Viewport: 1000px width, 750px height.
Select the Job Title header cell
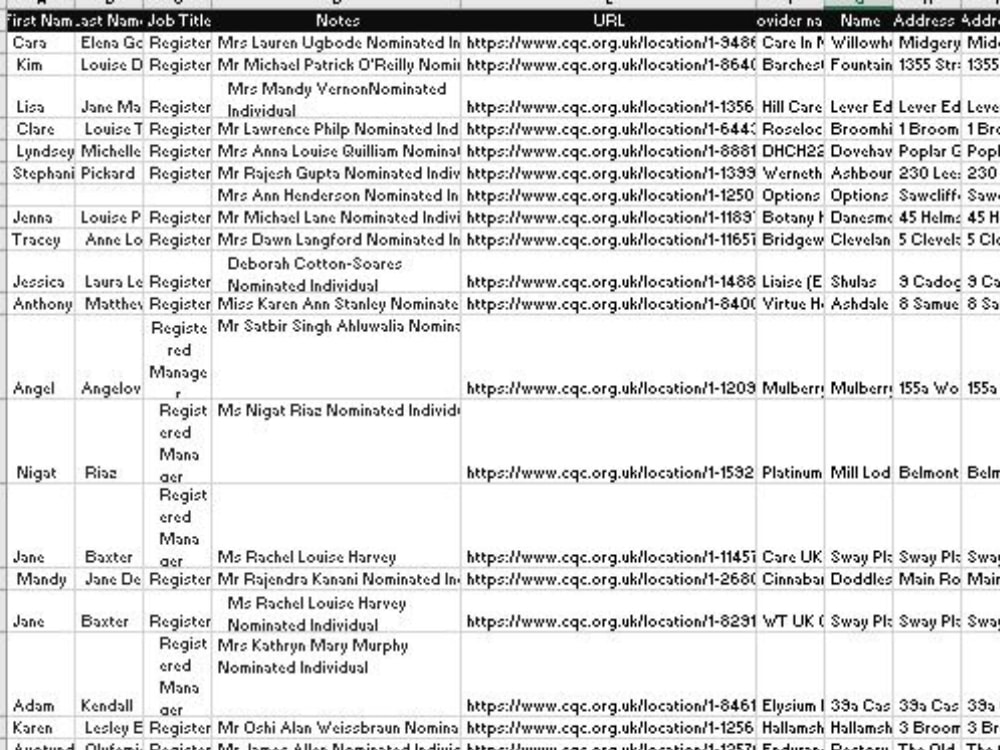click(x=178, y=20)
